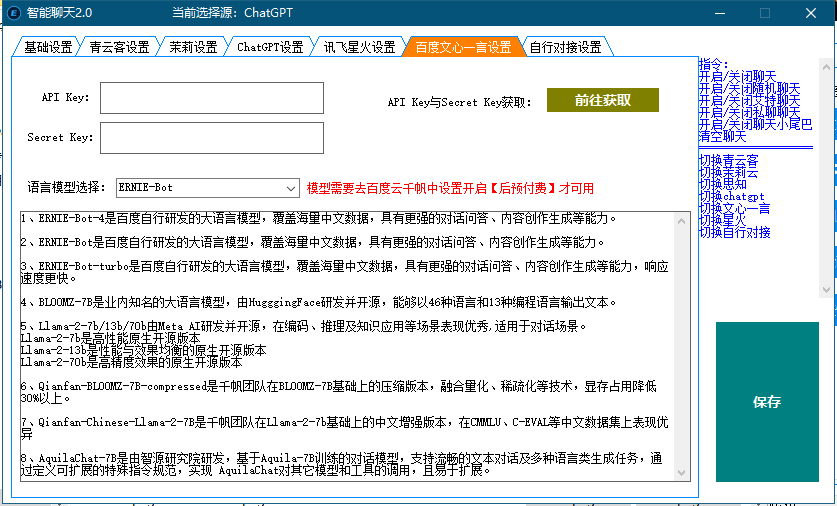
Task: Click the 开启/关闭聊天 command text
Action: point(737,77)
